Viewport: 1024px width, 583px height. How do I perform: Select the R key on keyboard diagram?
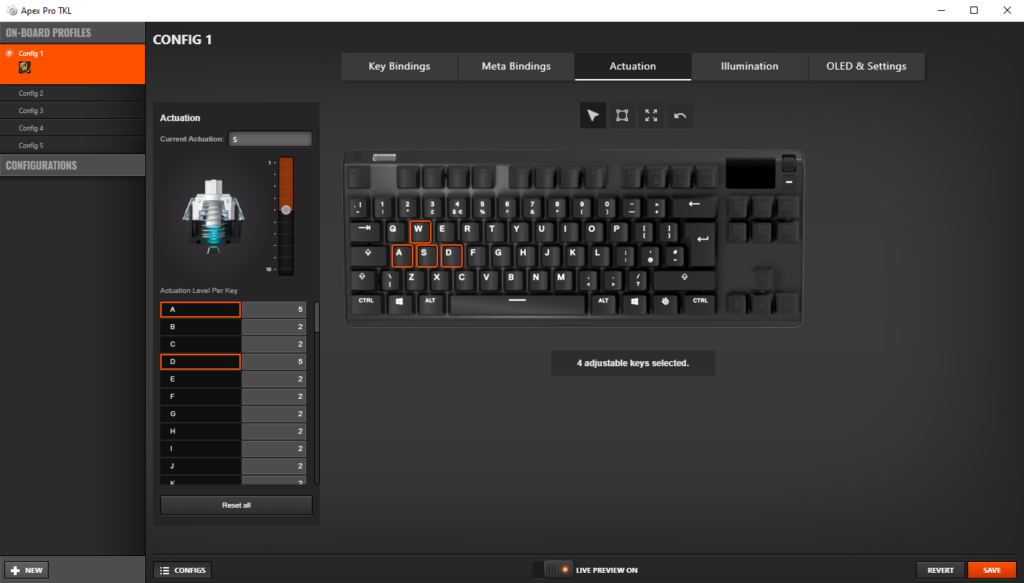pos(469,231)
